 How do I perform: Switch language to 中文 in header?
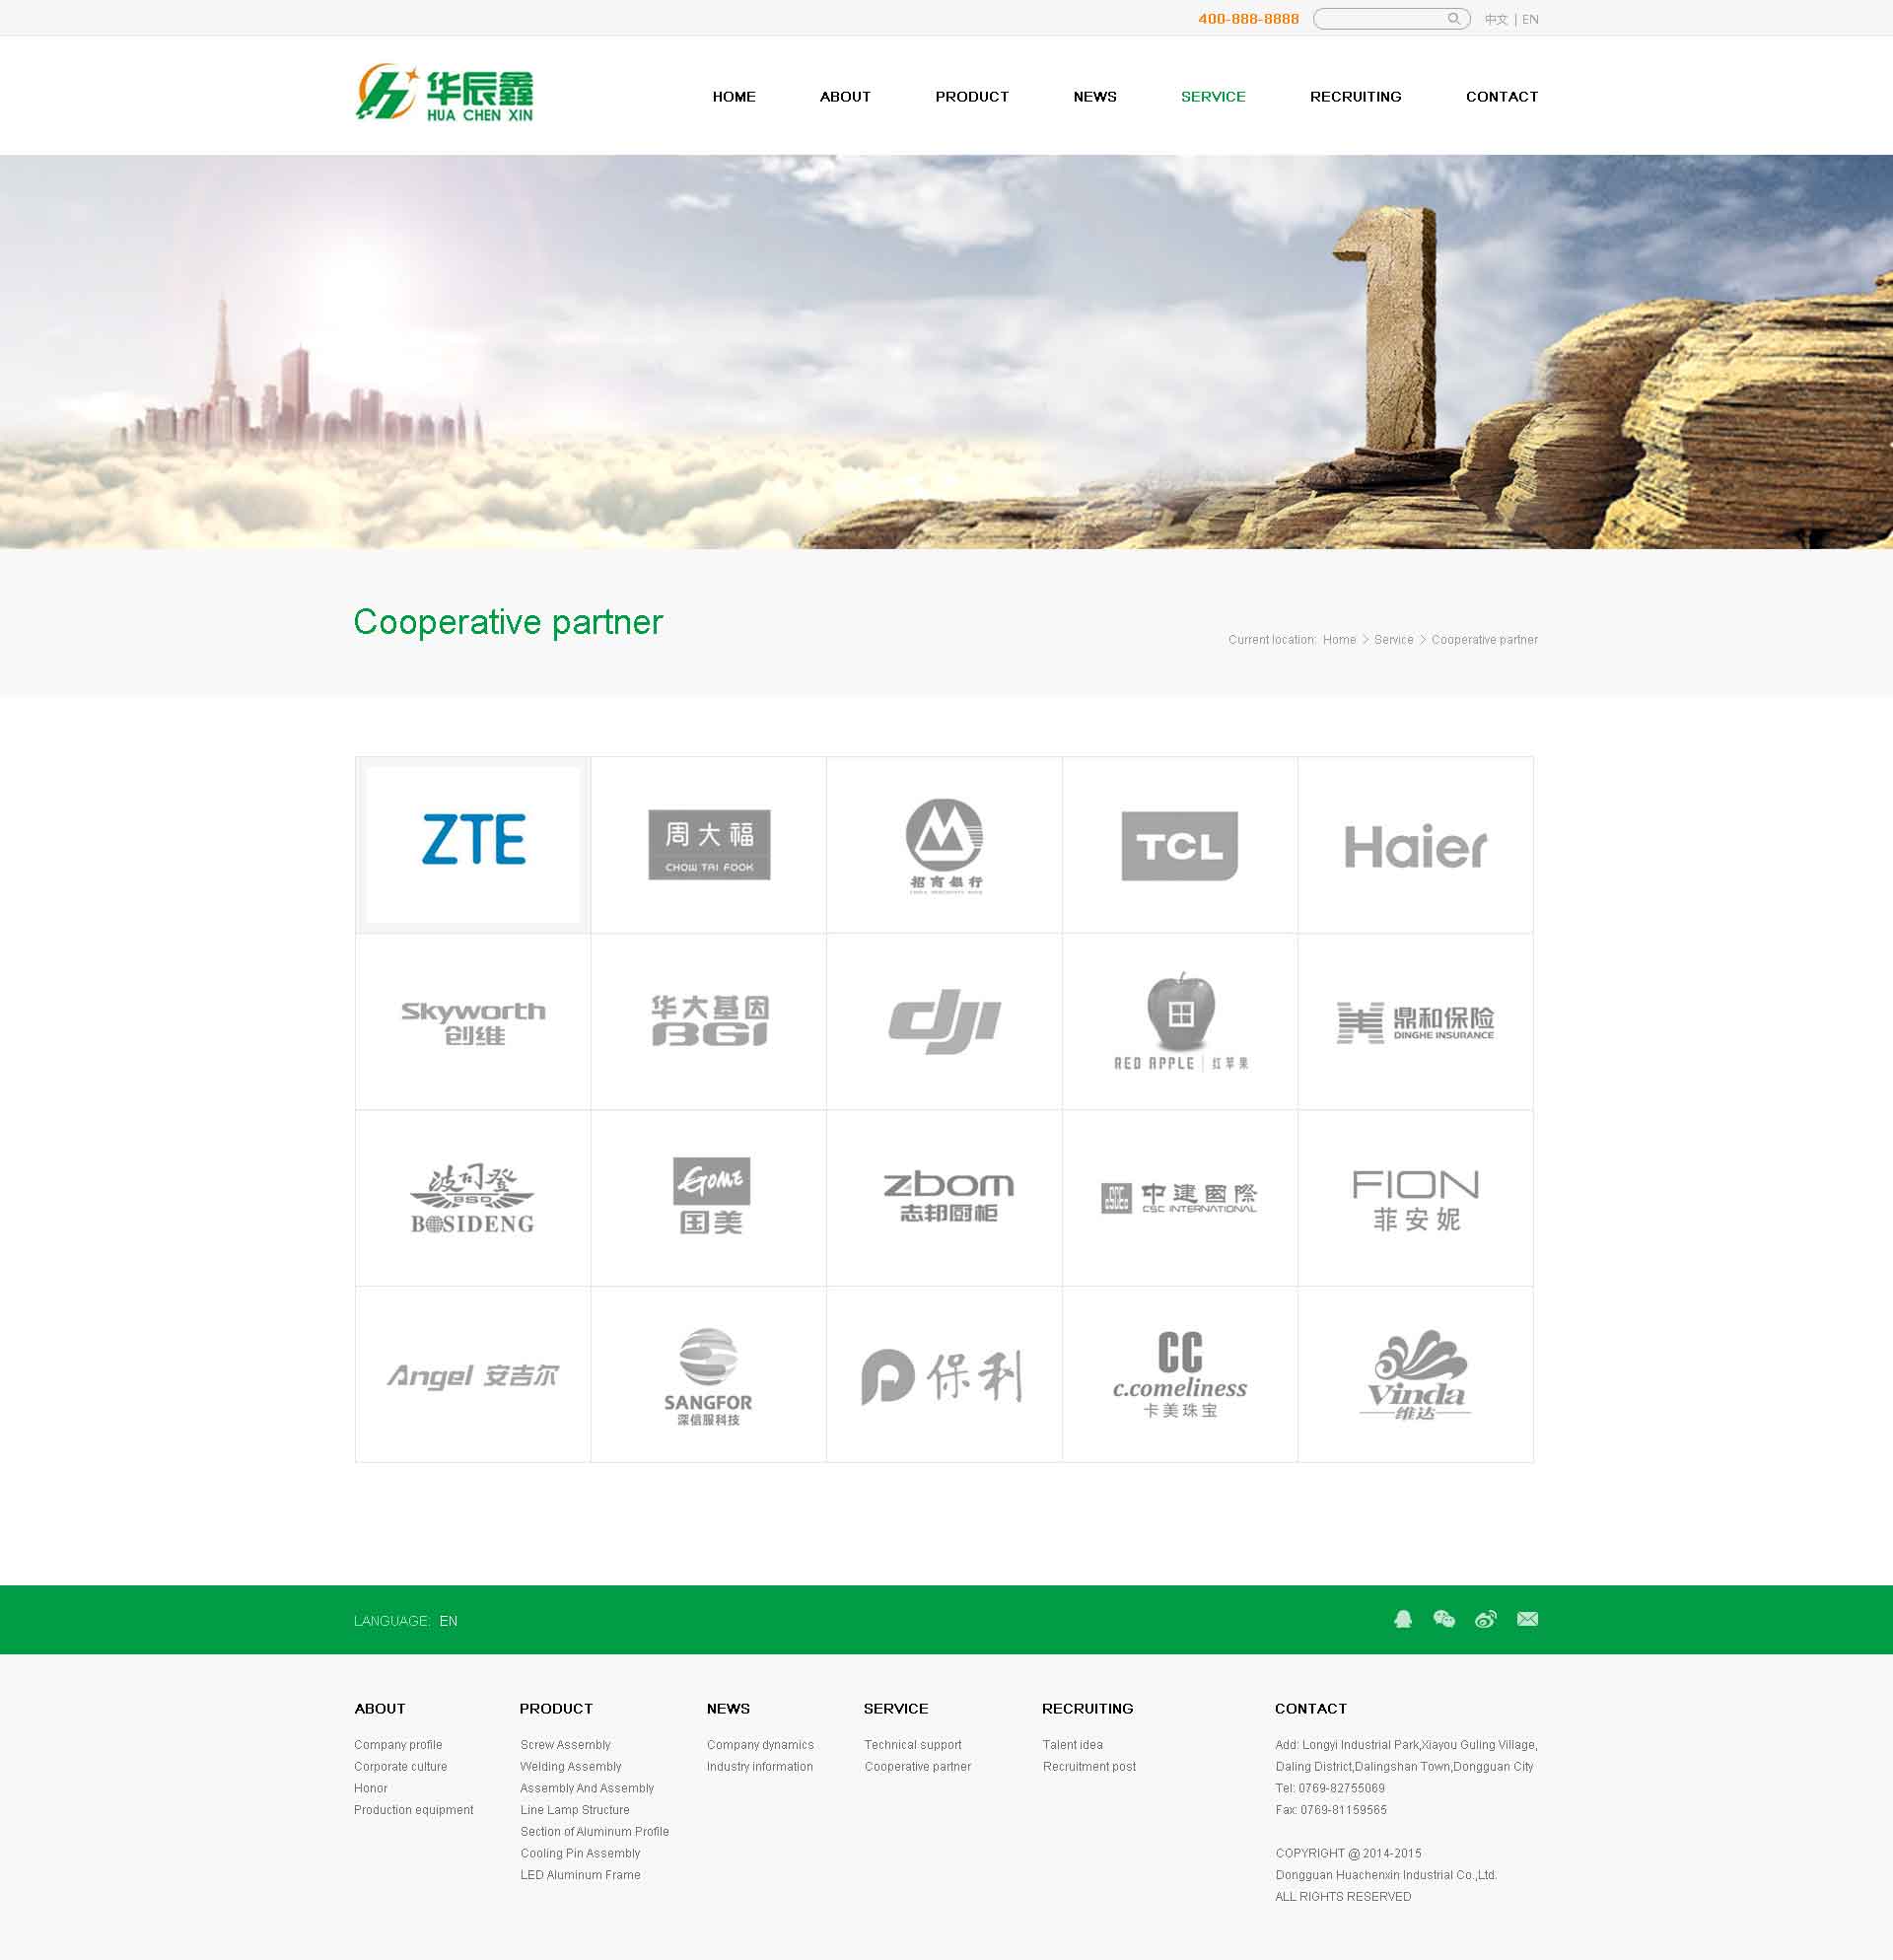[1496, 20]
